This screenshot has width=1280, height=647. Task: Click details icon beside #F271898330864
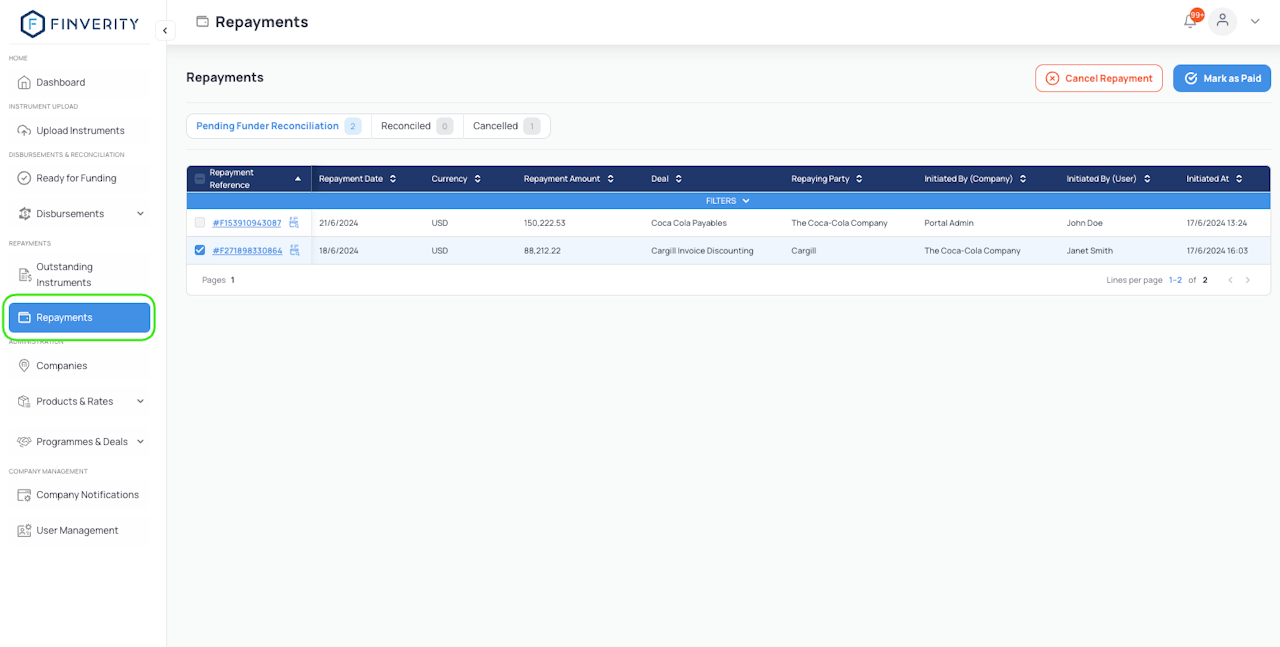coord(295,250)
